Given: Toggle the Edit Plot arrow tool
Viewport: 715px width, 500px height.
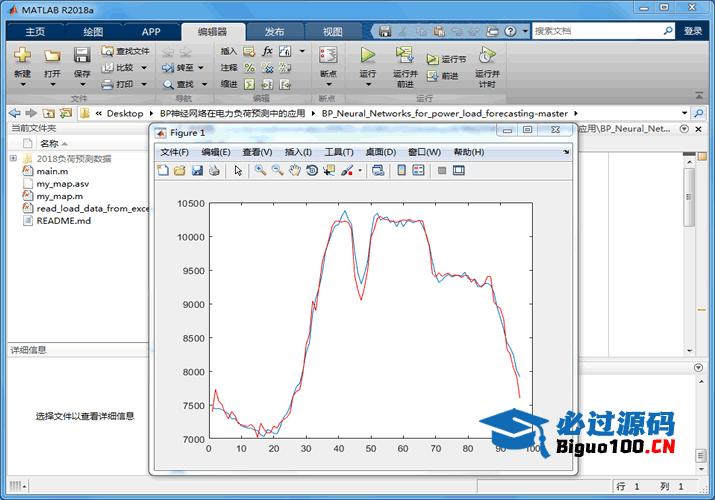Looking at the screenshot, I should (x=238, y=171).
